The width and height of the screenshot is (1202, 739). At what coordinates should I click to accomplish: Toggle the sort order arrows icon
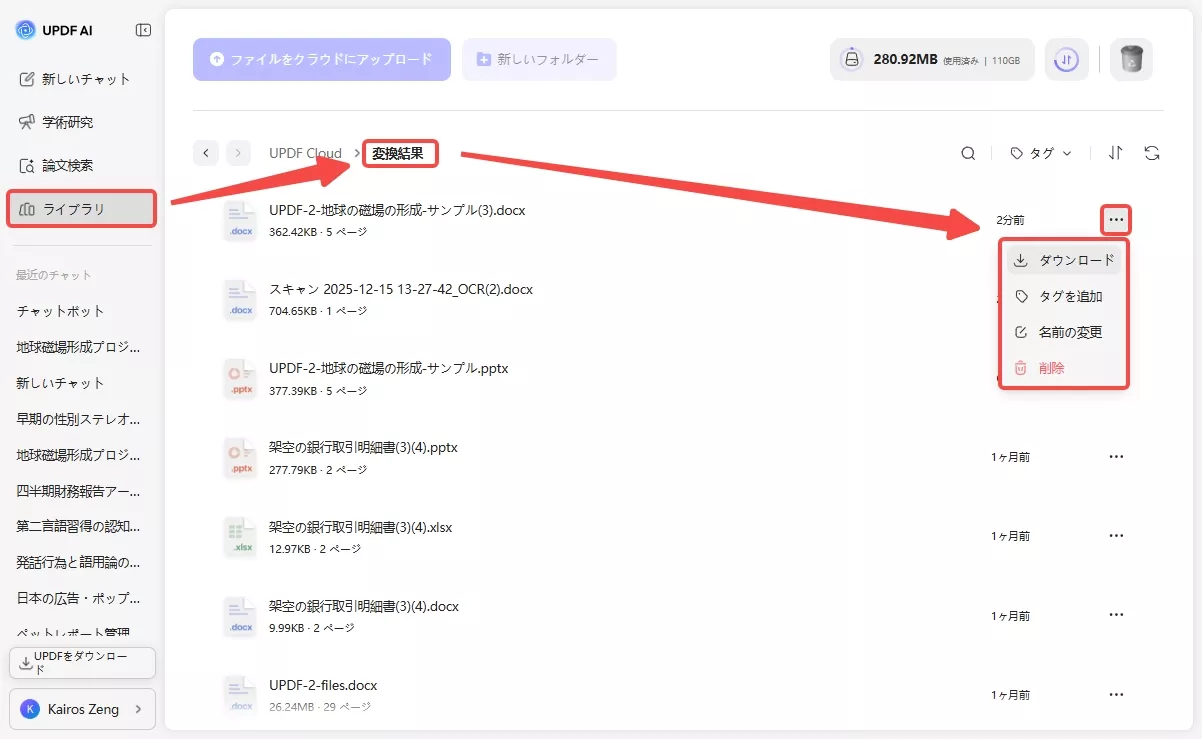[1115, 152]
